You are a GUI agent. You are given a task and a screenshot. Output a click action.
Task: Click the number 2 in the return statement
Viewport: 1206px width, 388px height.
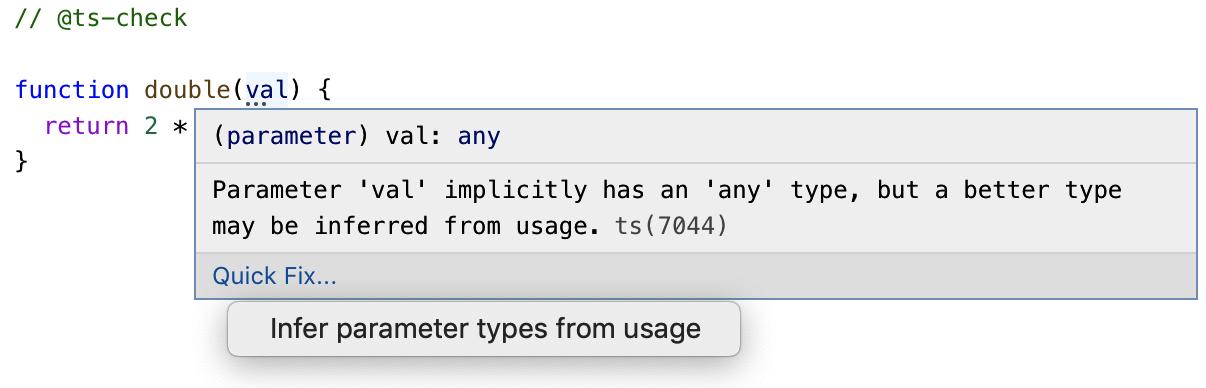click(x=151, y=126)
